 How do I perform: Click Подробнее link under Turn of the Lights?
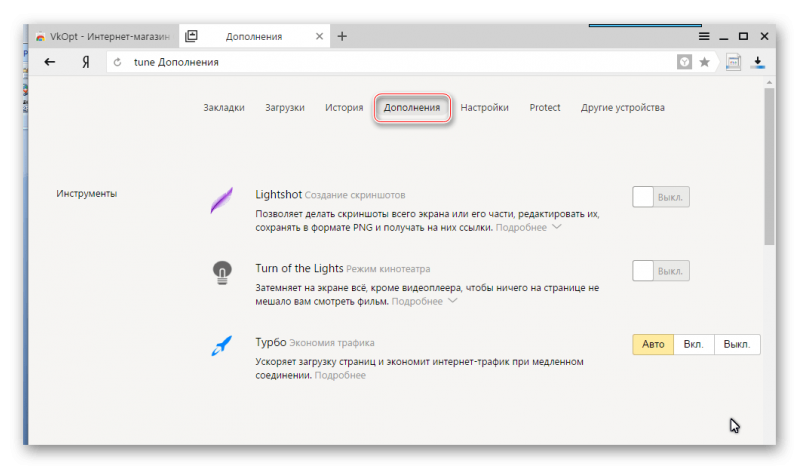point(417,302)
